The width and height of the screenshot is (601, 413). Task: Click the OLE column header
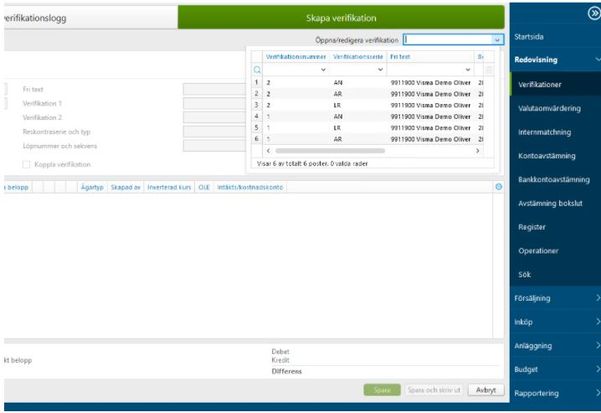(x=204, y=187)
